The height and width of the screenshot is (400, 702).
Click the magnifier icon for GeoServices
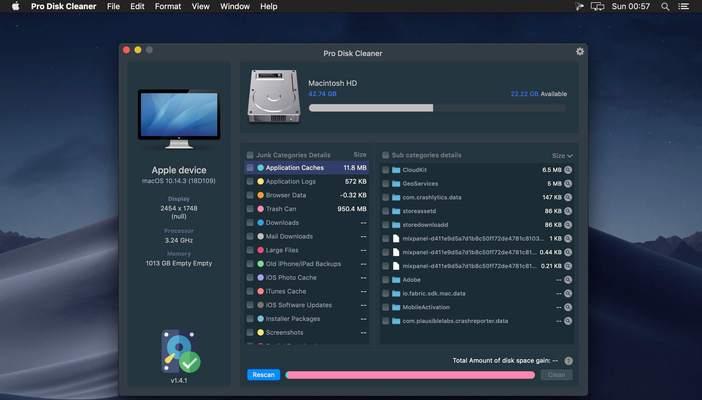(x=568, y=184)
